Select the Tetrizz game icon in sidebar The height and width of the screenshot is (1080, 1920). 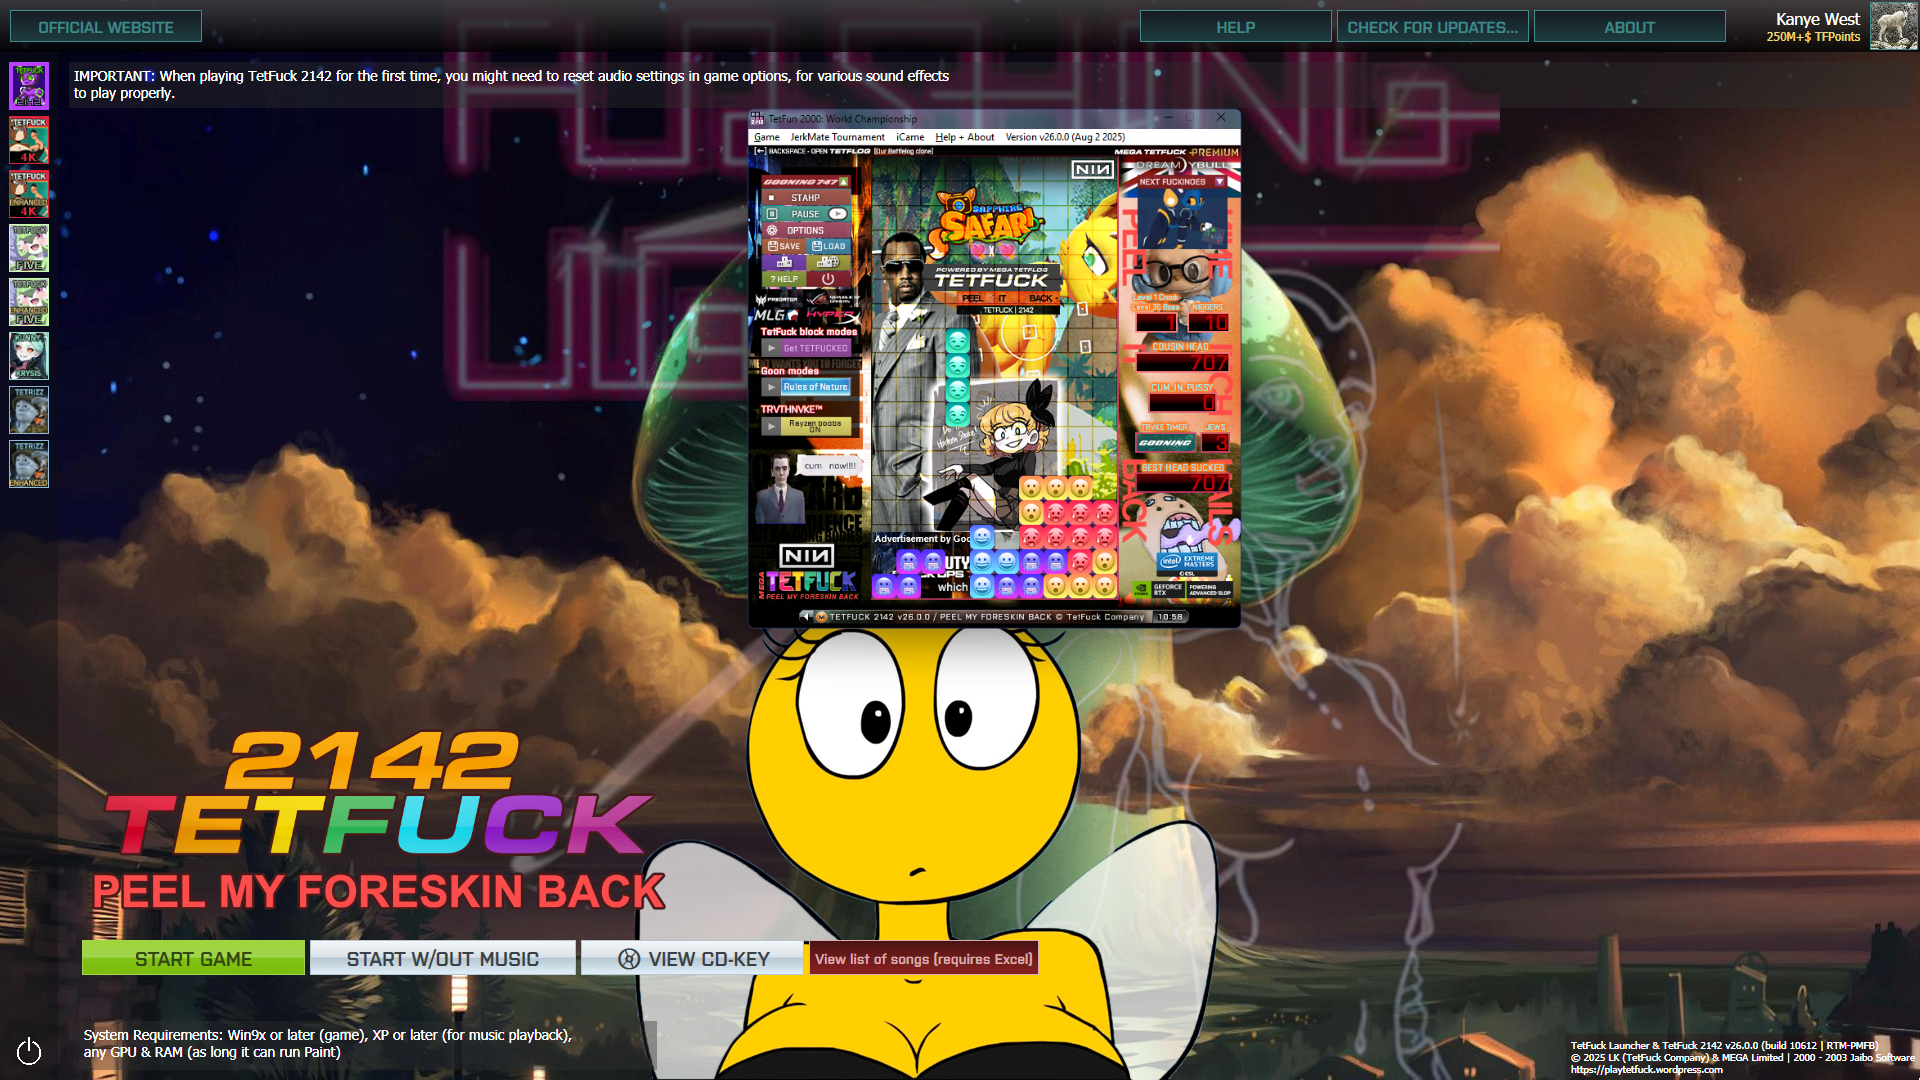point(29,410)
